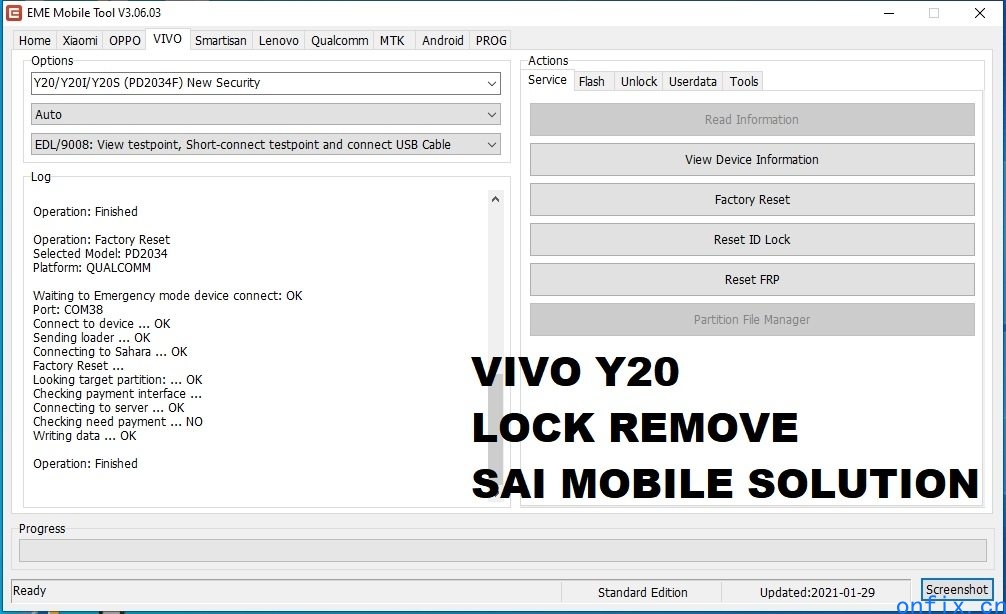Start the Factory Reset action
This screenshot has height=614, width=1006.
pyautogui.click(x=752, y=200)
